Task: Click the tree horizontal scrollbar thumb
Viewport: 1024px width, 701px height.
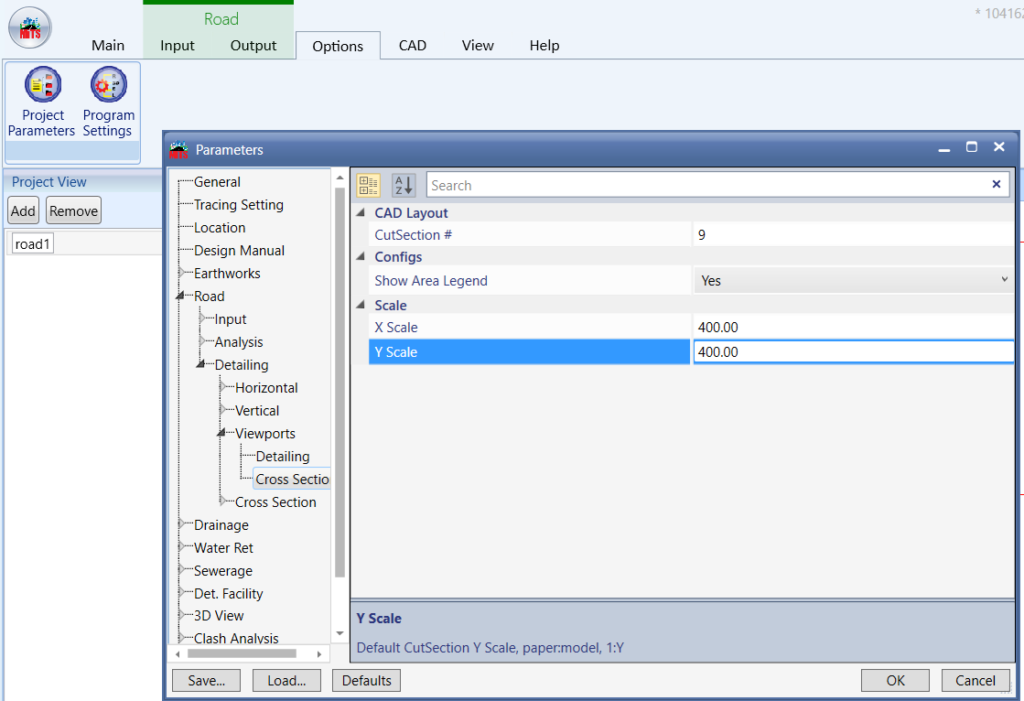Action: point(242,653)
